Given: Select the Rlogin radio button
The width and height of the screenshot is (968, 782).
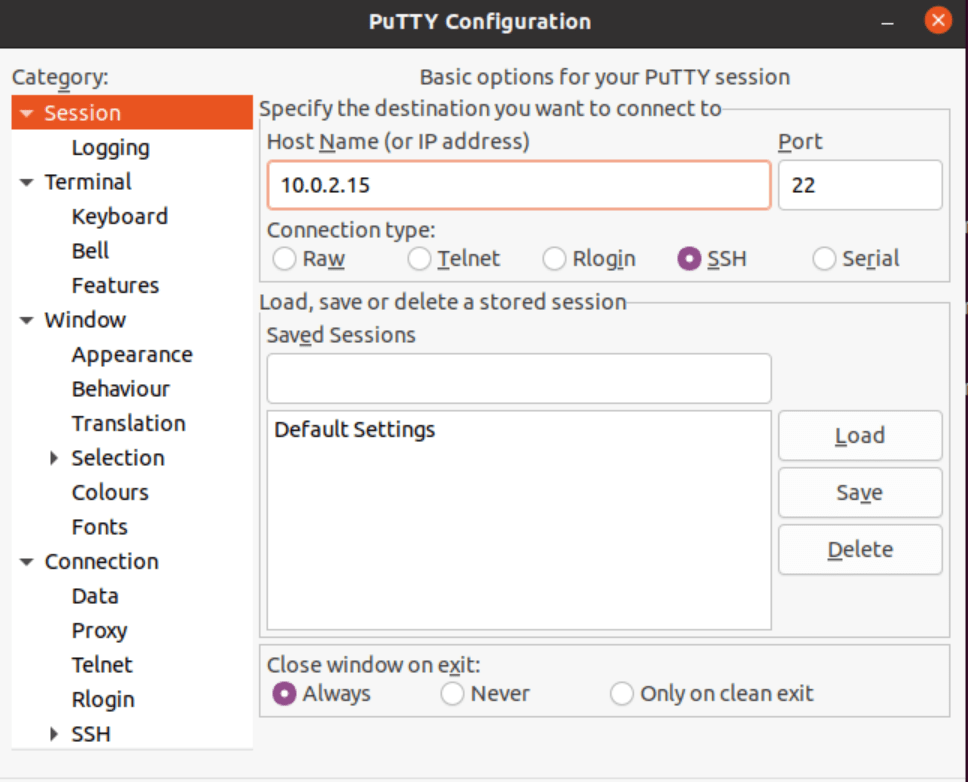Looking at the screenshot, I should [554, 259].
